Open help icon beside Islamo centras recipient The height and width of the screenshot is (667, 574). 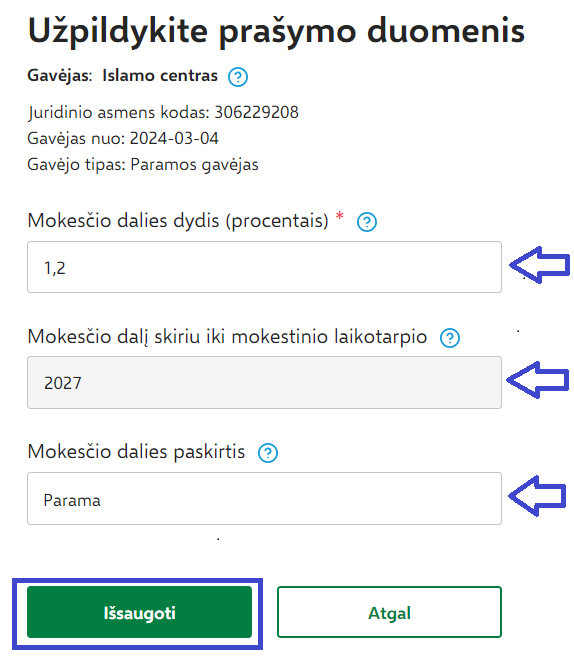tap(237, 77)
